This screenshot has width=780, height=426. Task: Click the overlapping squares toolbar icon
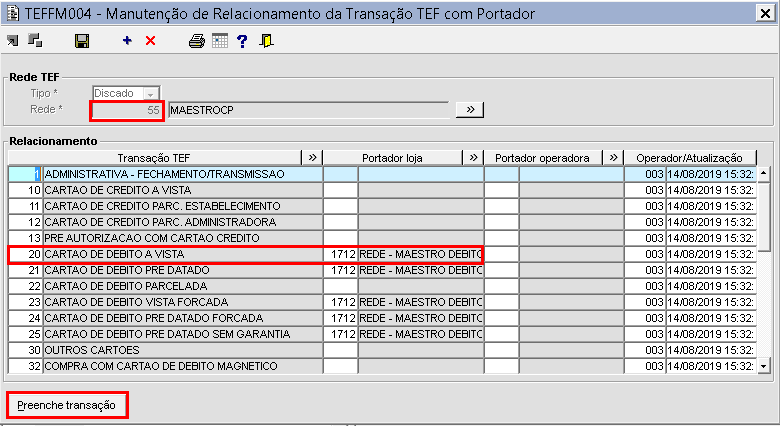[x=35, y=40]
